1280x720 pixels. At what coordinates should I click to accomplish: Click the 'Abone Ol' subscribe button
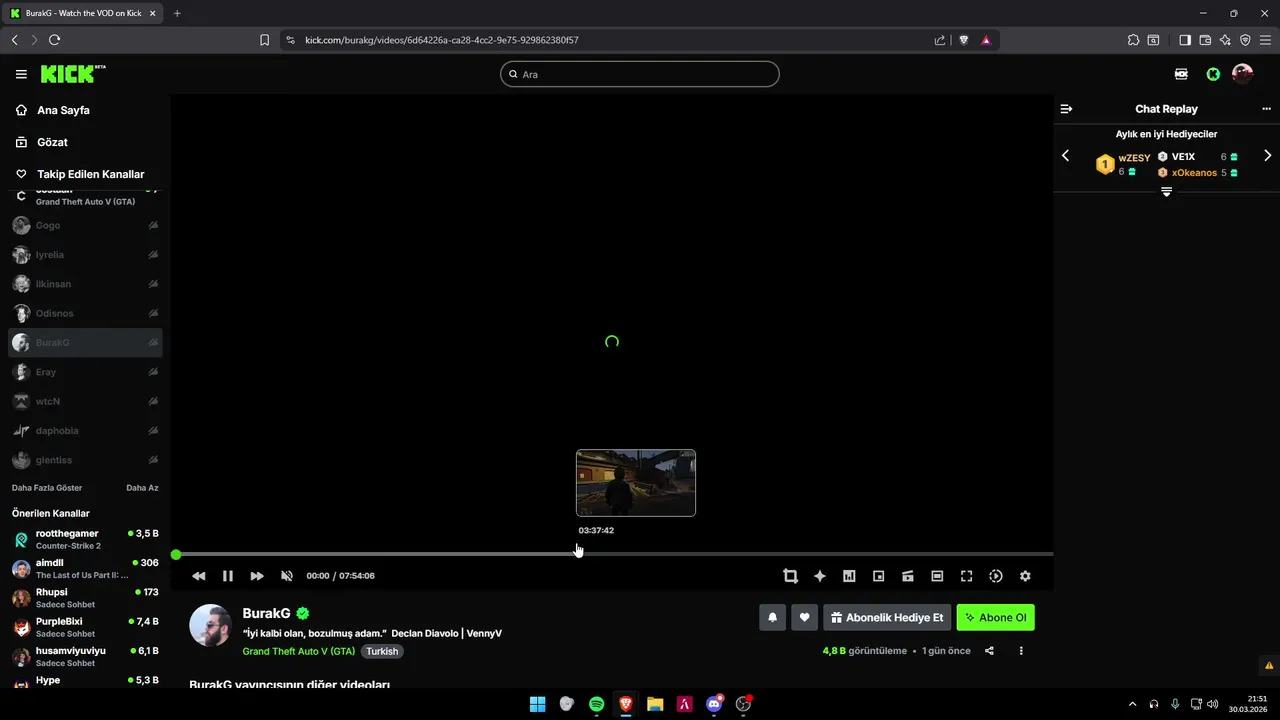[x=995, y=618]
